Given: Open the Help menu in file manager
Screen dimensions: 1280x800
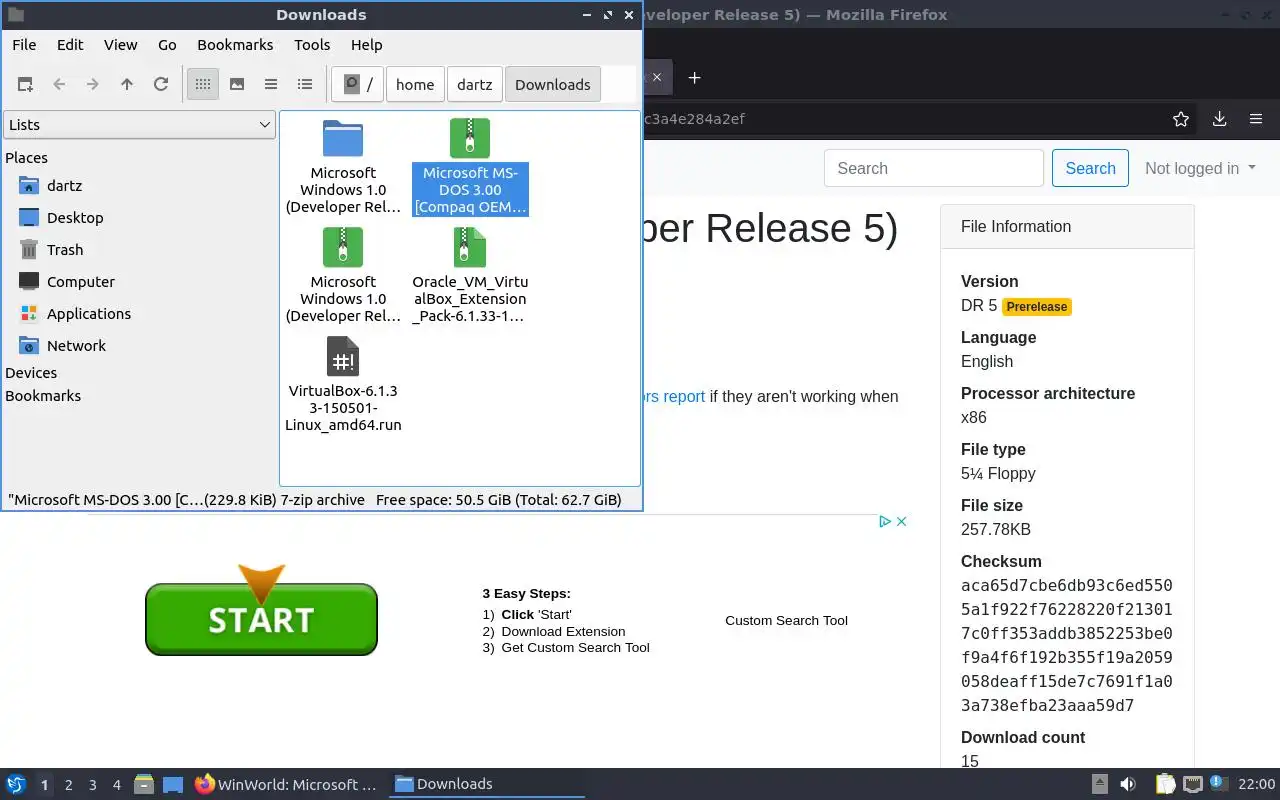Looking at the screenshot, I should [x=367, y=45].
